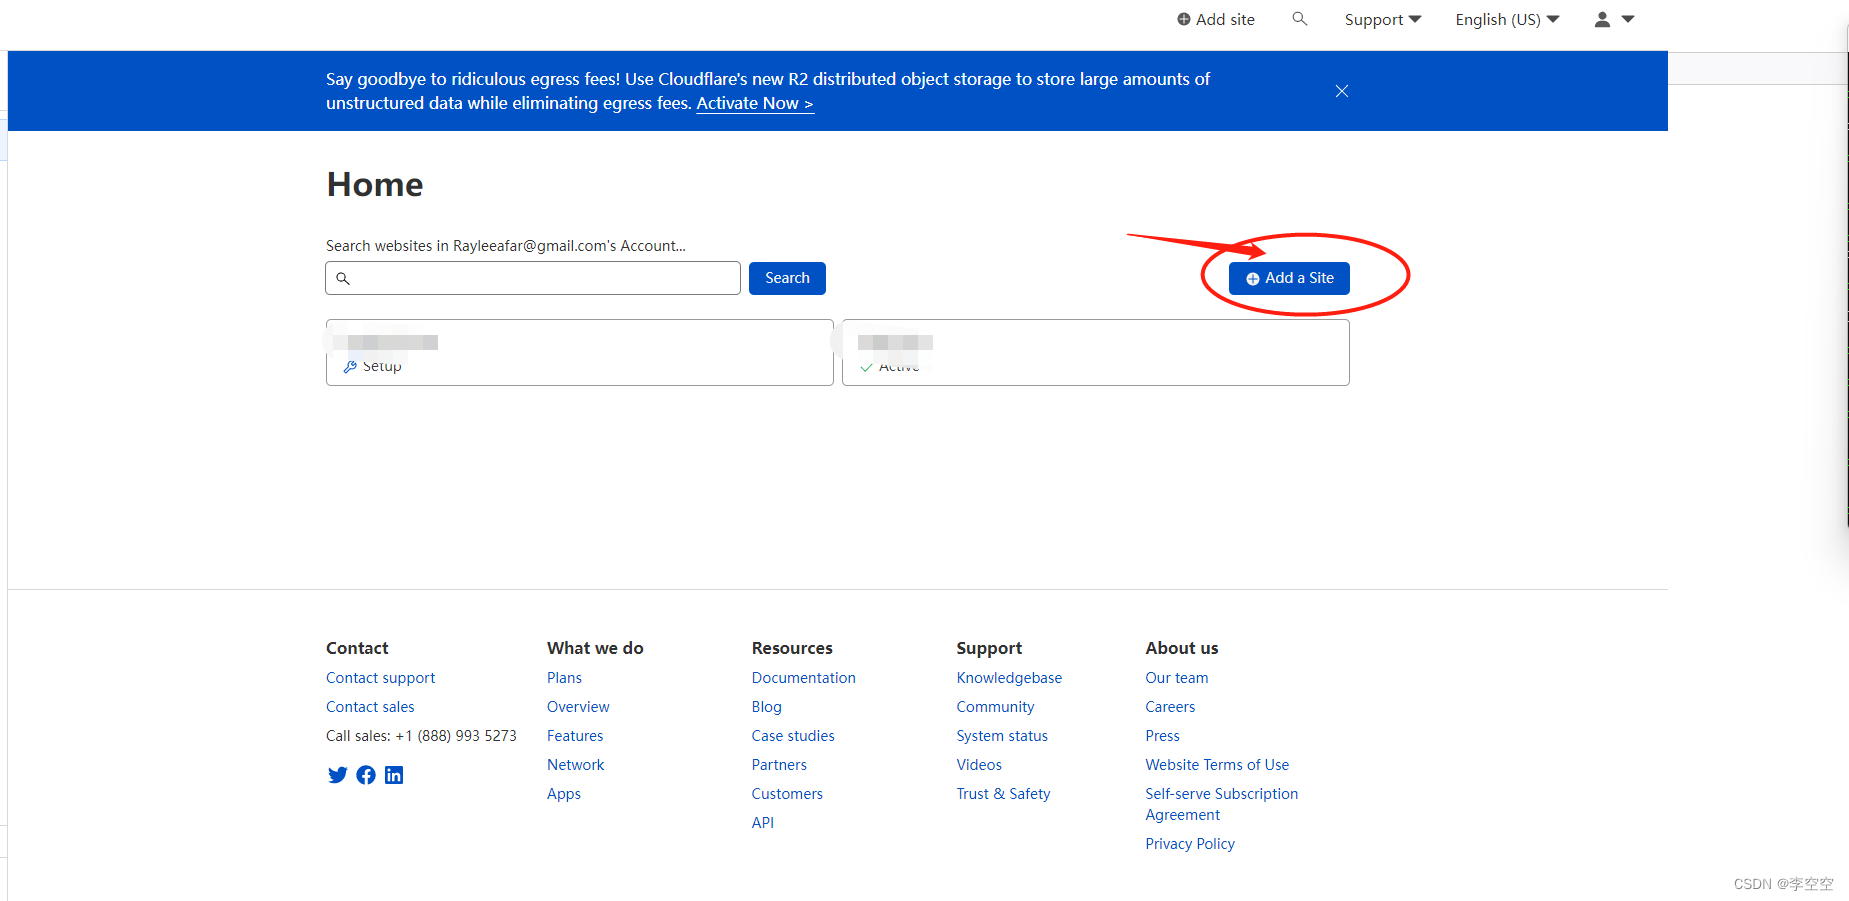Image resolution: width=1849 pixels, height=901 pixels.
Task: Open the site card with Active status
Action: click(x=1096, y=352)
